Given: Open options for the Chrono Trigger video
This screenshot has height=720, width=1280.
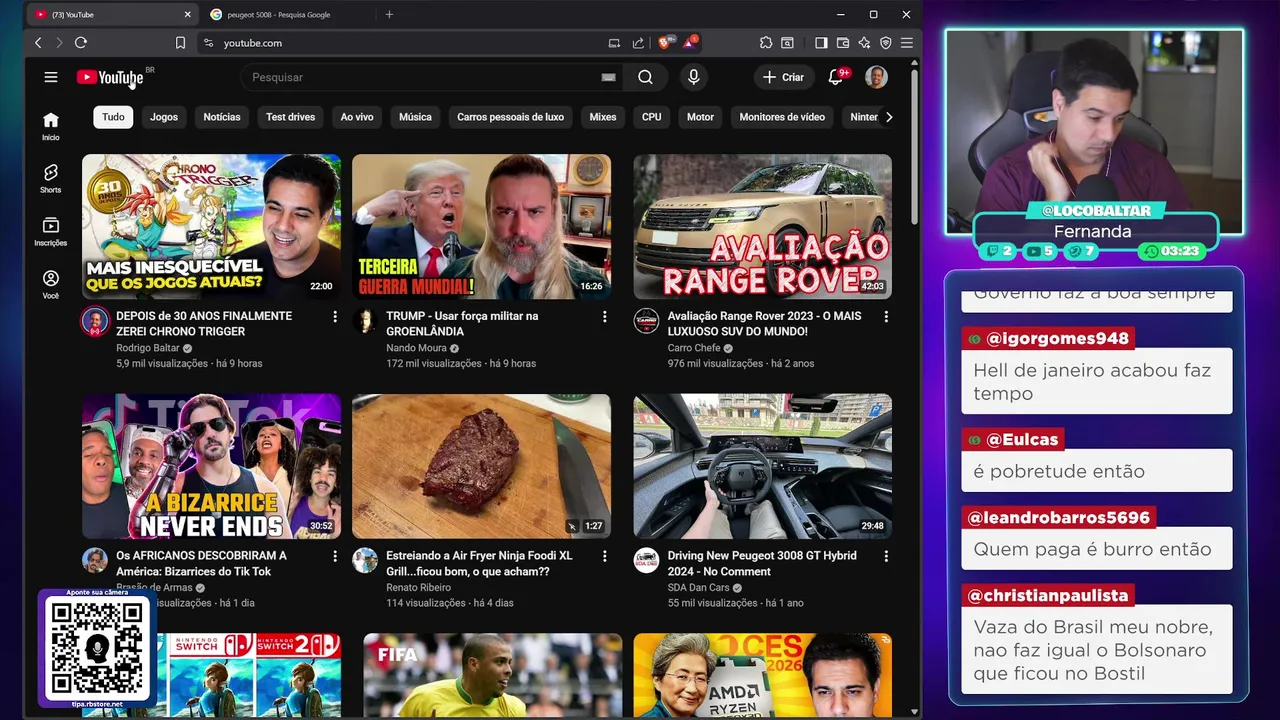Looking at the screenshot, I should point(335,316).
